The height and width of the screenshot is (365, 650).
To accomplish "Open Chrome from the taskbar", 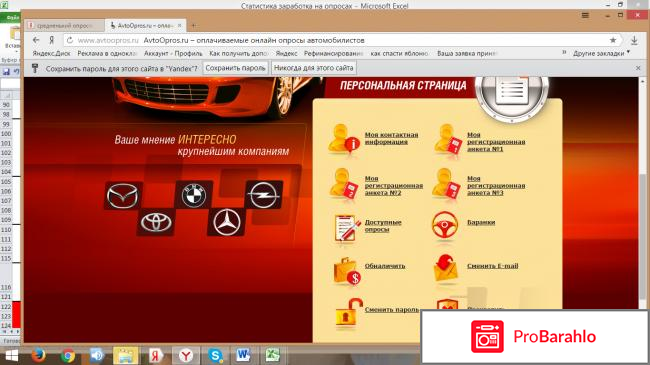I will point(68,355).
